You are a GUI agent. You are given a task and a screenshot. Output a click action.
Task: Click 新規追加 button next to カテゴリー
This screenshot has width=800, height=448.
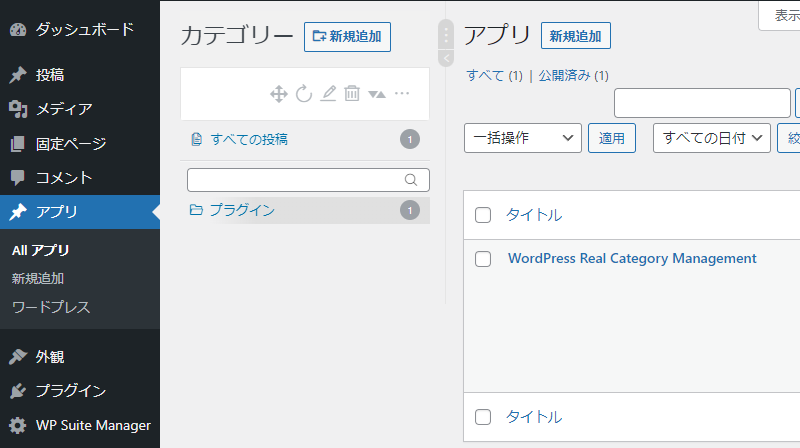(347, 37)
